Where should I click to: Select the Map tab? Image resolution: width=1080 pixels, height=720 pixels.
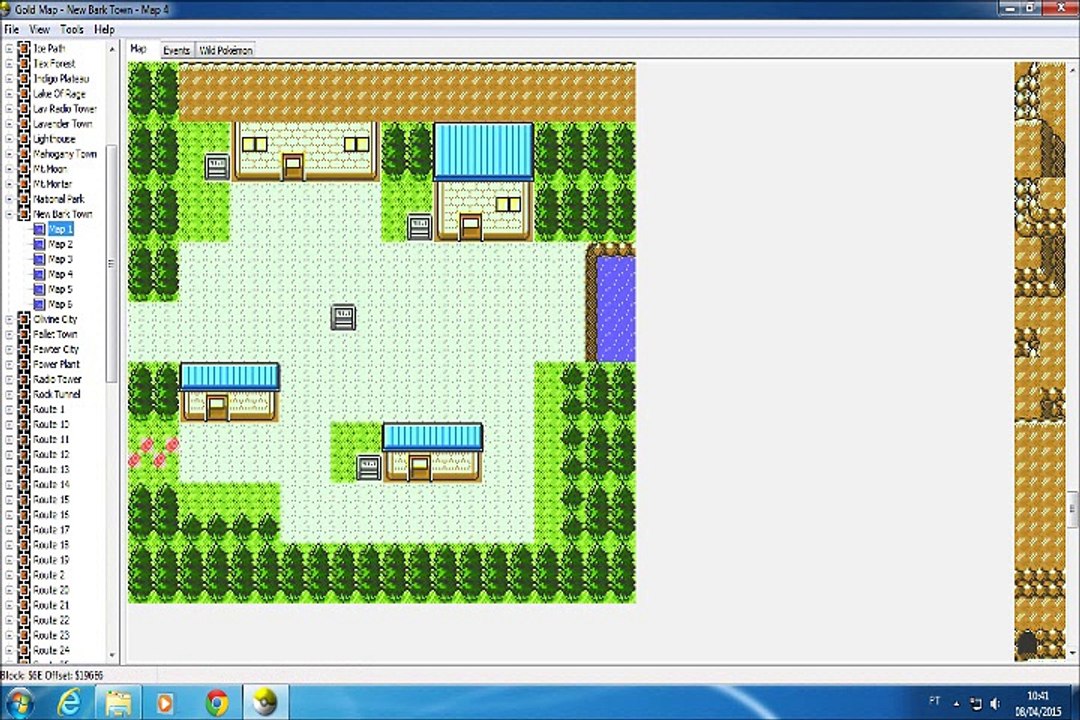tap(138, 49)
